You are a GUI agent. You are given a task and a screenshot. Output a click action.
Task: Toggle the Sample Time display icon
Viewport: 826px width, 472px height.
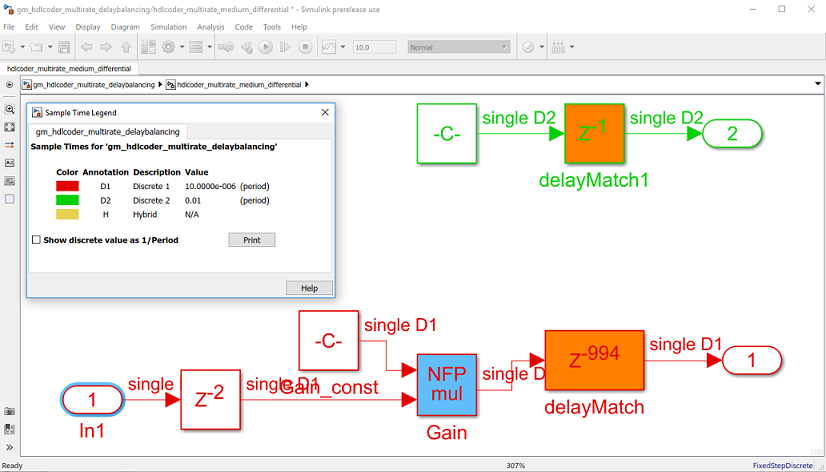[9, 144]
